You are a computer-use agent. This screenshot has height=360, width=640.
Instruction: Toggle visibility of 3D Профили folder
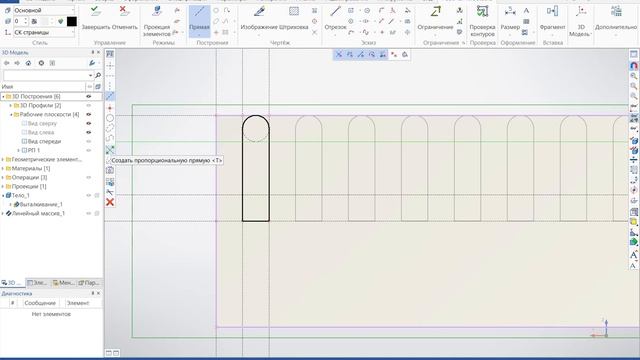(x=88, y=105)
